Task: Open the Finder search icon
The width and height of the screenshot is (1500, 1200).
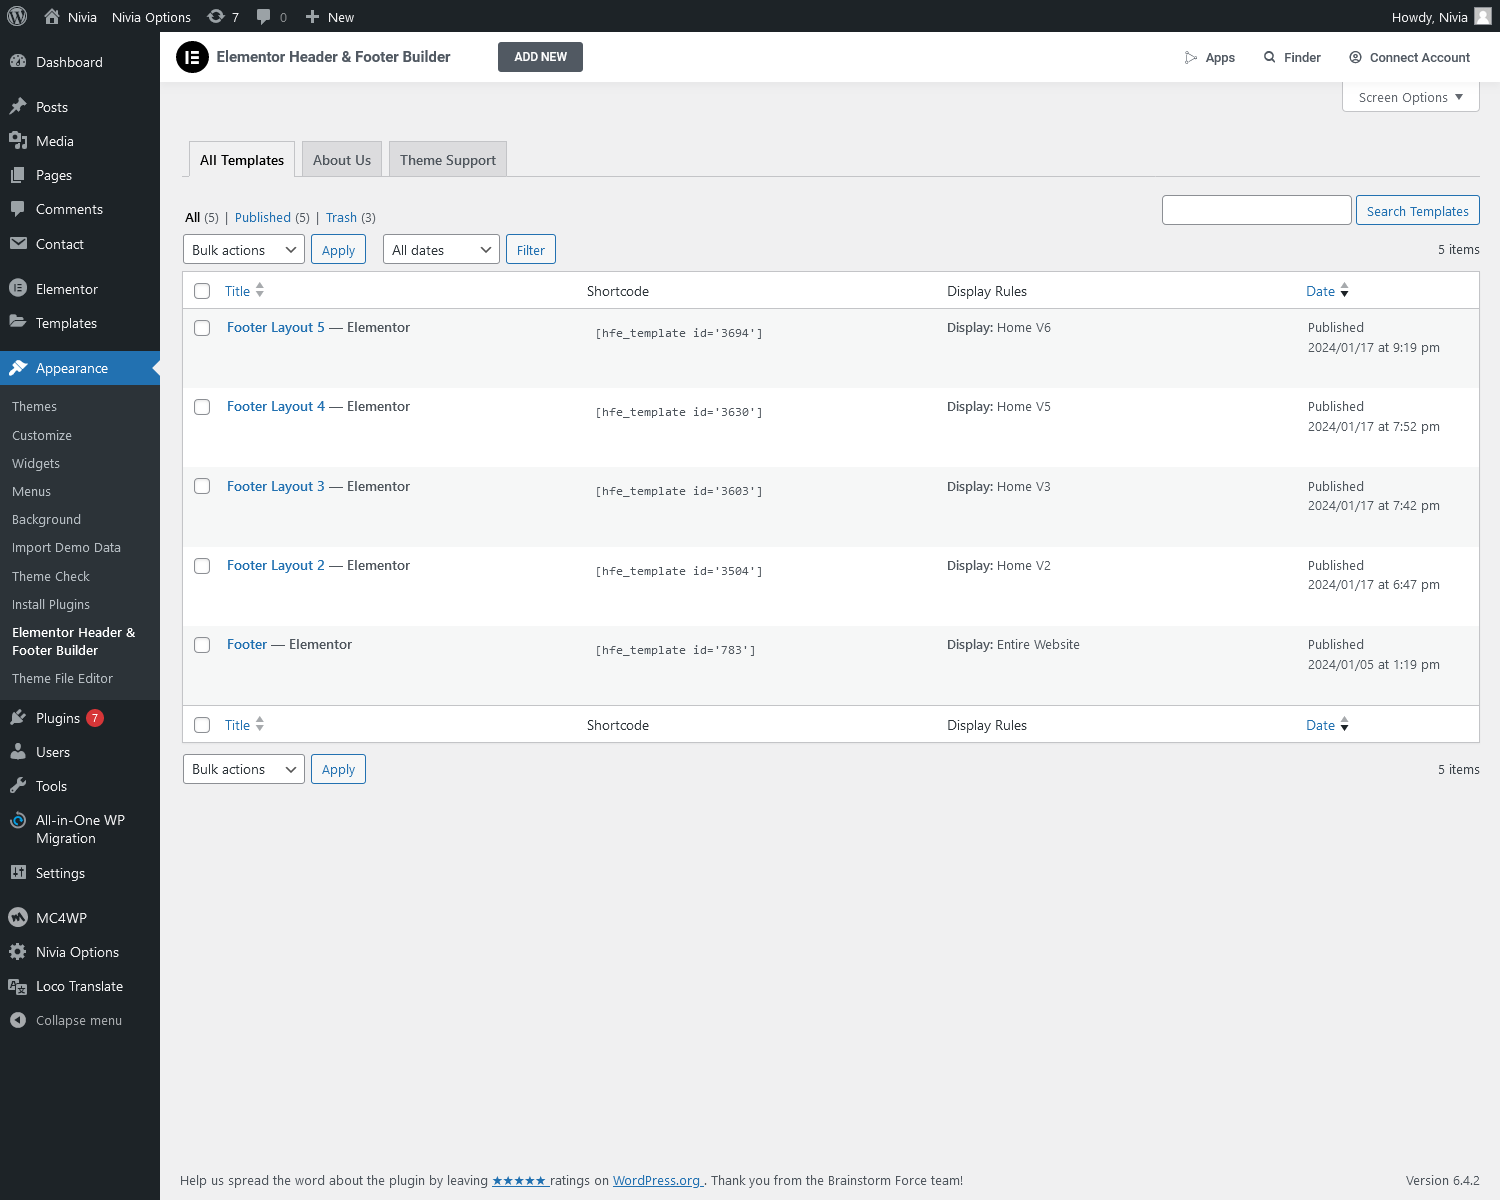Action: pos(1270,57)
